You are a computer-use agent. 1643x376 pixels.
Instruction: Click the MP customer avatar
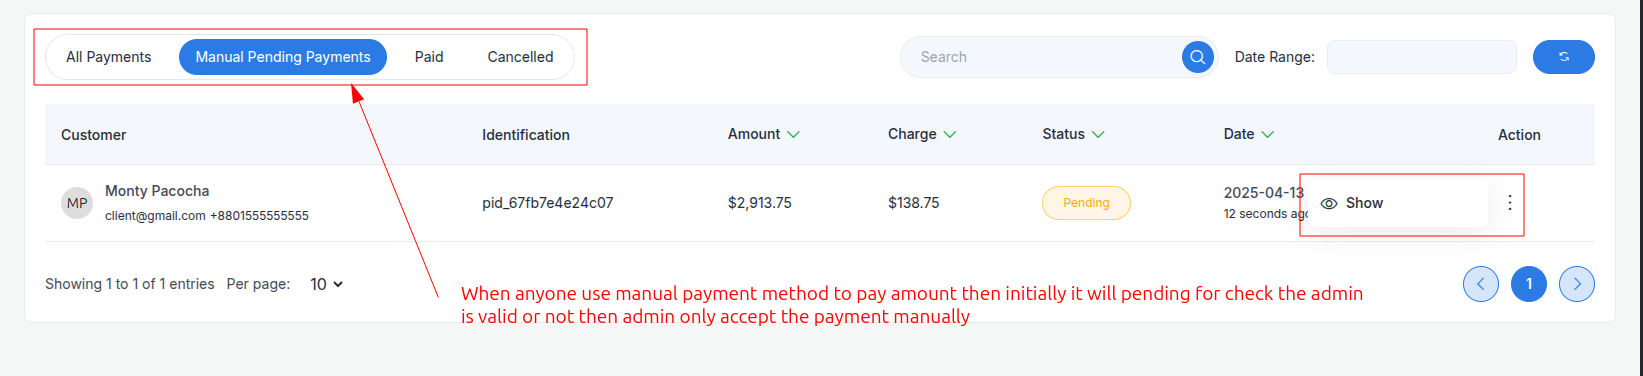(x=77, y=203)
